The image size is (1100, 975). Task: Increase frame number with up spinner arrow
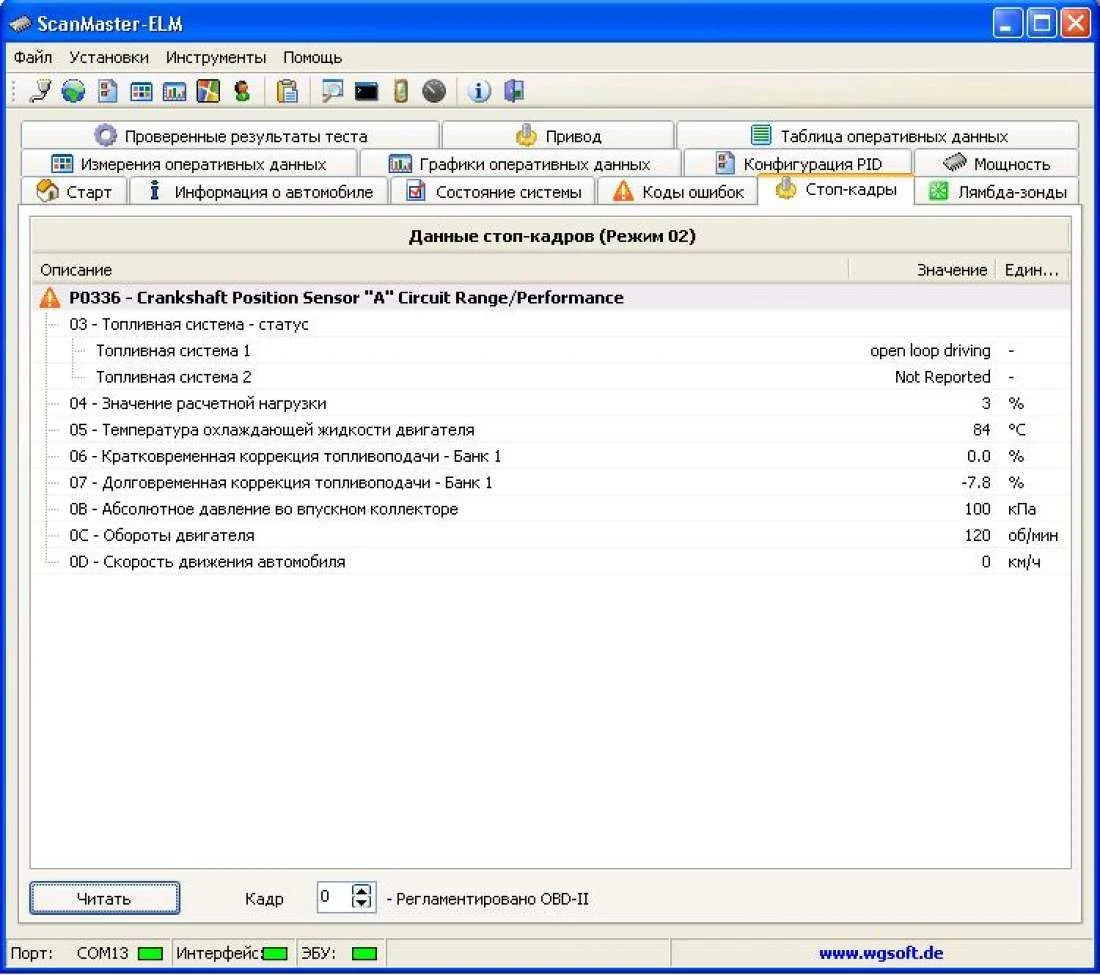pos(362,891)
